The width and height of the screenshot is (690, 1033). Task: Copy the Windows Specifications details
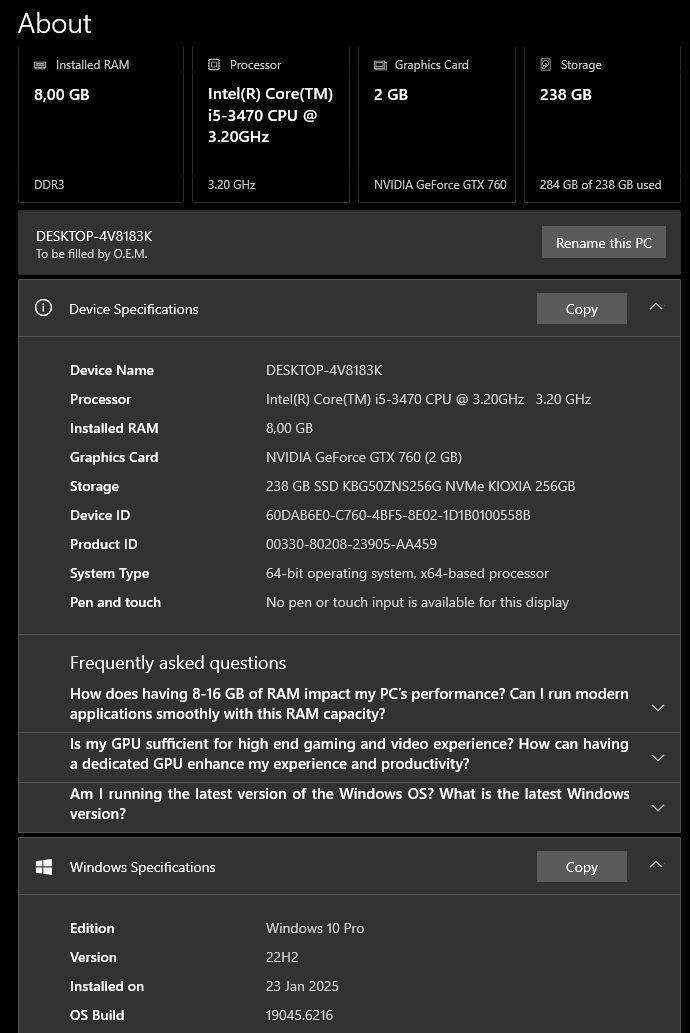pos(581,866)
